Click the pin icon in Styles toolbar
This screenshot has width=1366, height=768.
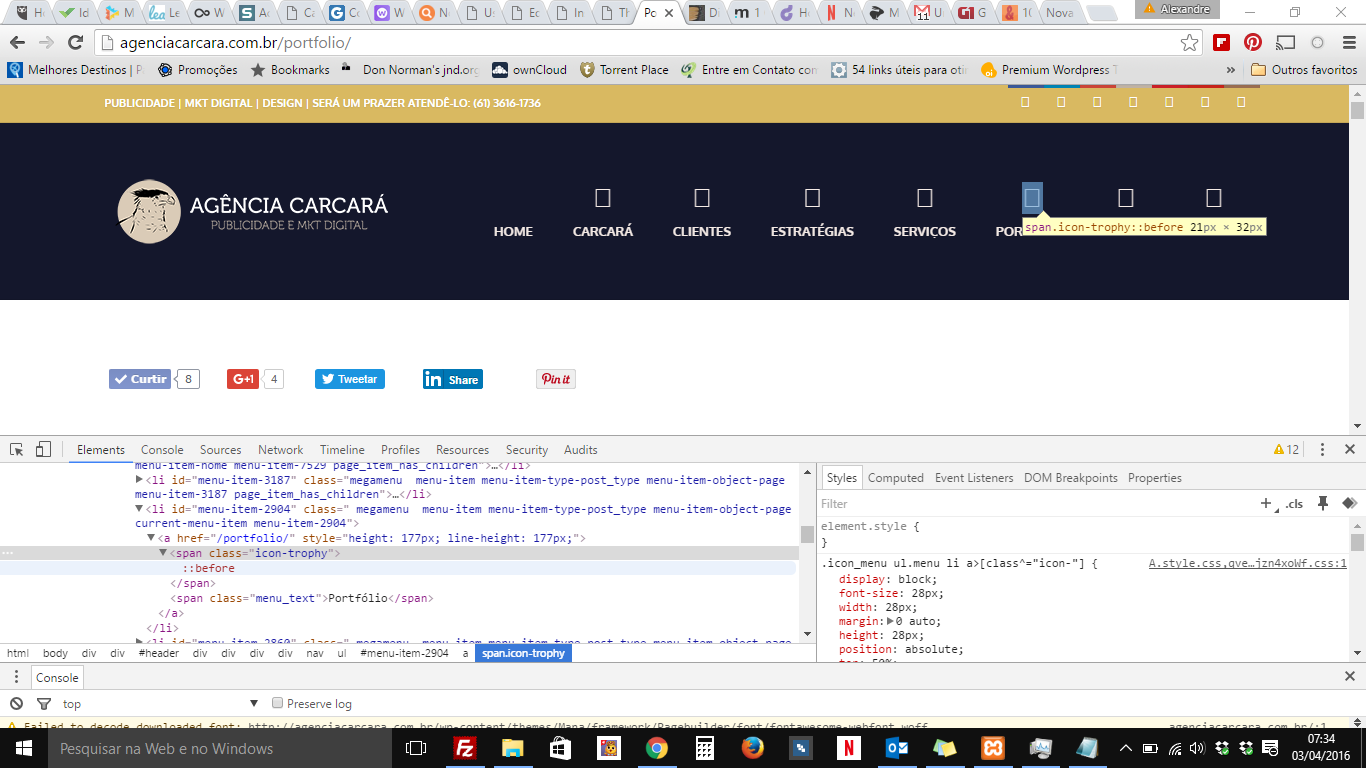1323,504
